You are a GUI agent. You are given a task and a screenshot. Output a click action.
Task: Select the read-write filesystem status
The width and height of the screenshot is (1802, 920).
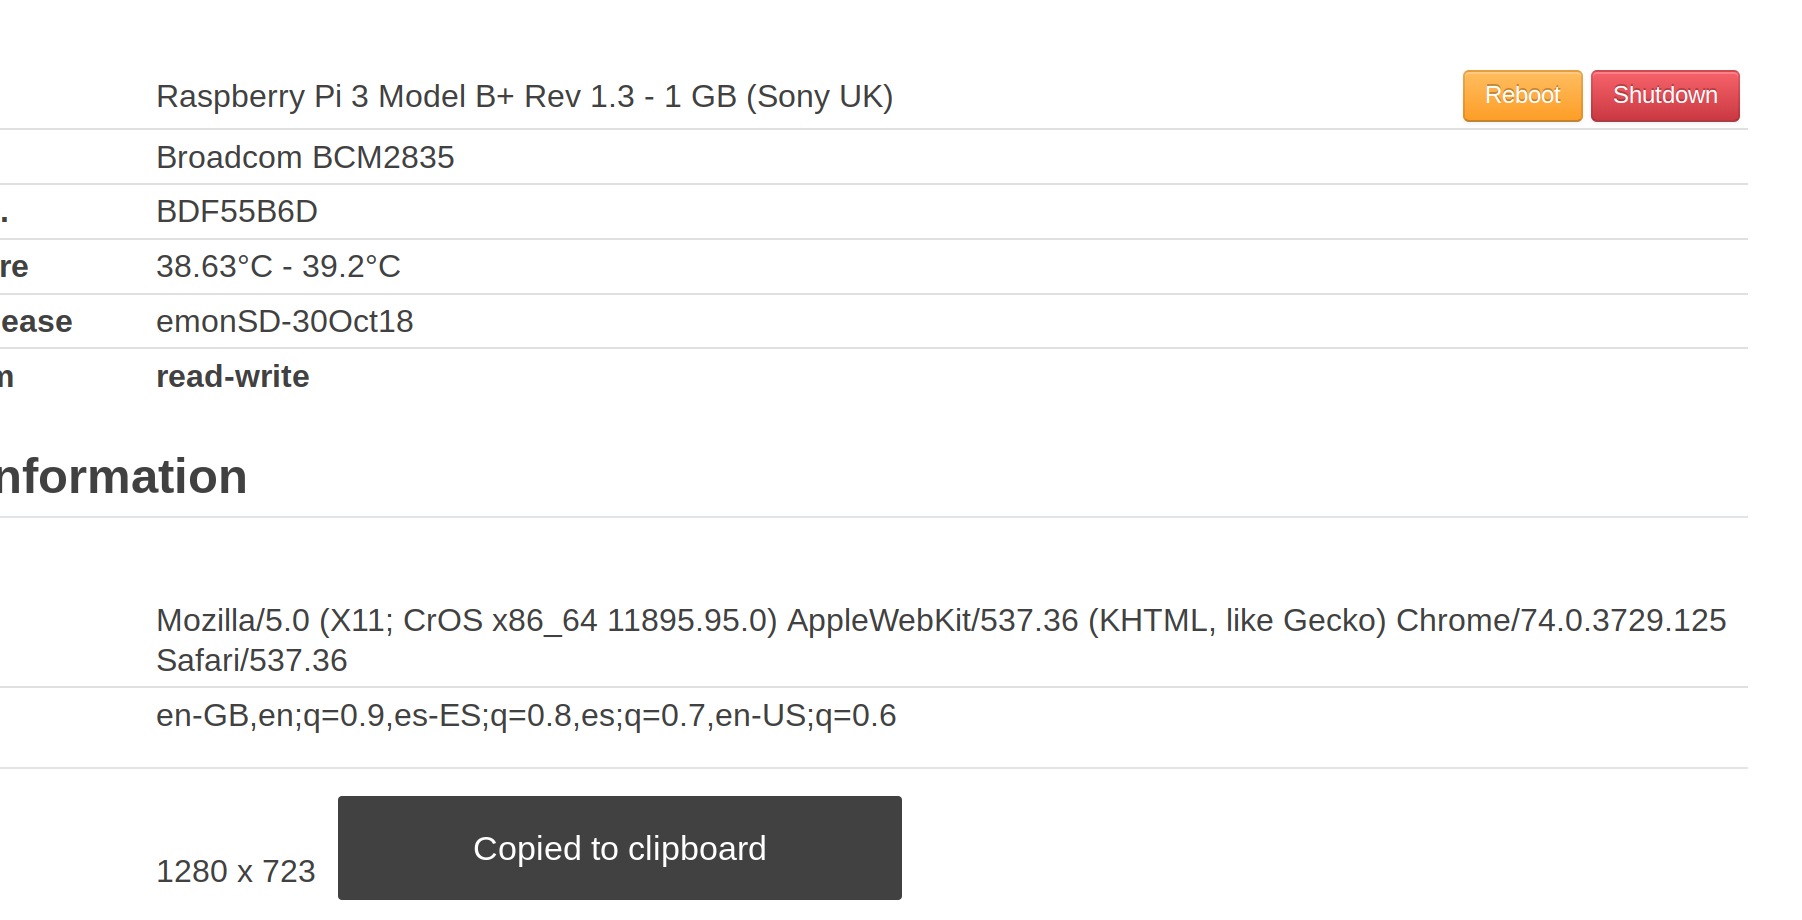tap(232, 376)
